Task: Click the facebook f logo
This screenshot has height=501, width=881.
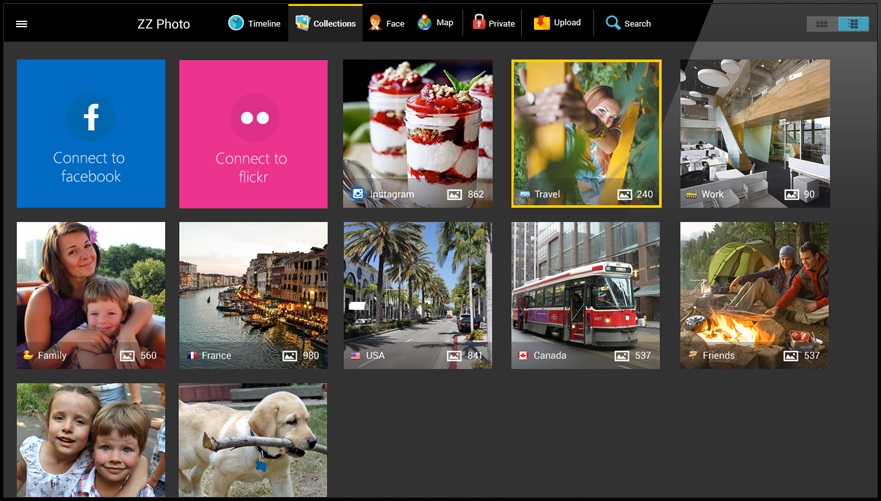Action: 91,117
